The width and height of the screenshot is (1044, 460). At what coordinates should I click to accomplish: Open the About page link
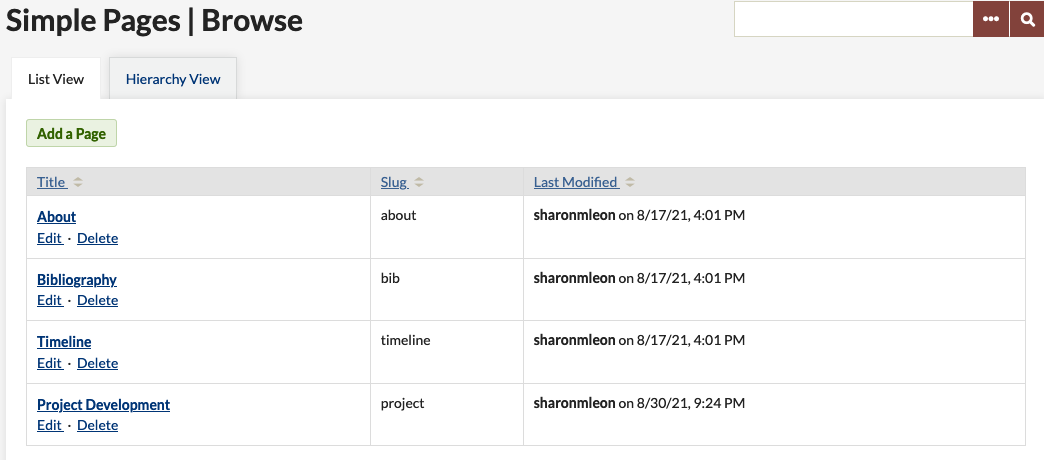click(x=57, y=216)
